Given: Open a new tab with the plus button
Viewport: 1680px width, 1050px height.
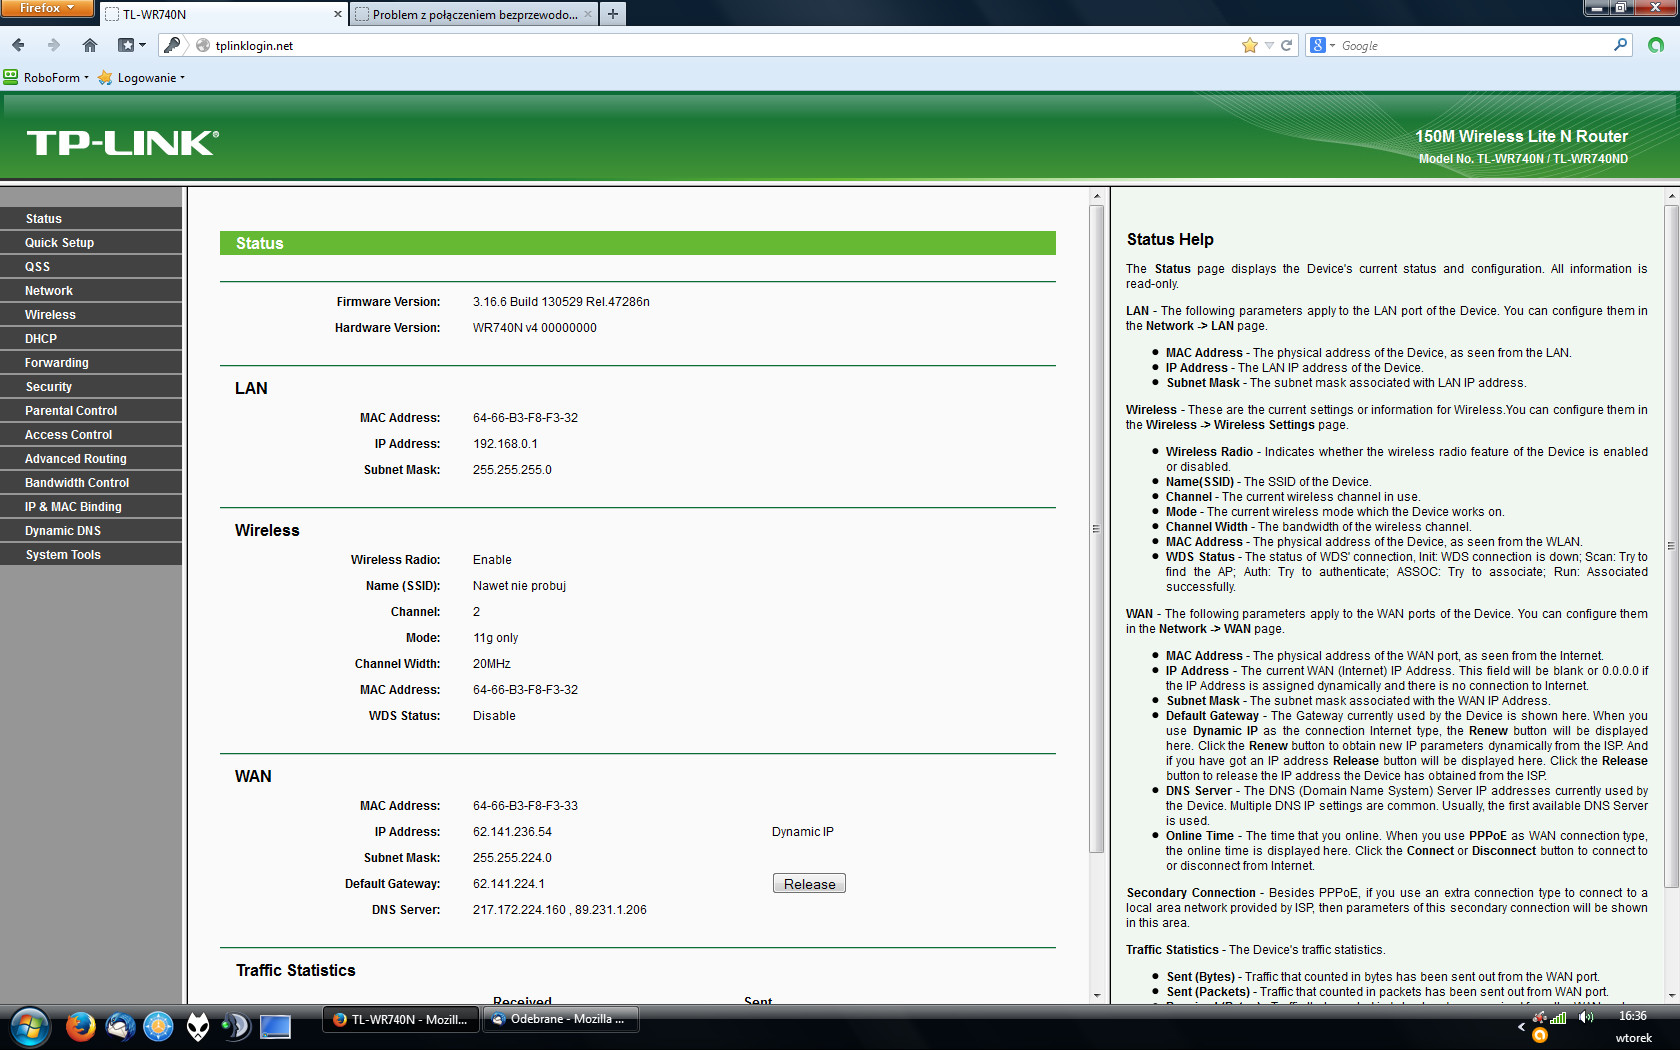Looking at the screenshot, I should pyautogui.click(x=613, y=14).
